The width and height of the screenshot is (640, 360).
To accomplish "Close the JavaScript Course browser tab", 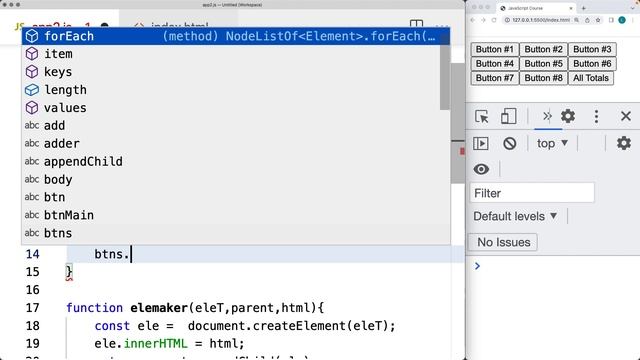I will click(571, 8).
